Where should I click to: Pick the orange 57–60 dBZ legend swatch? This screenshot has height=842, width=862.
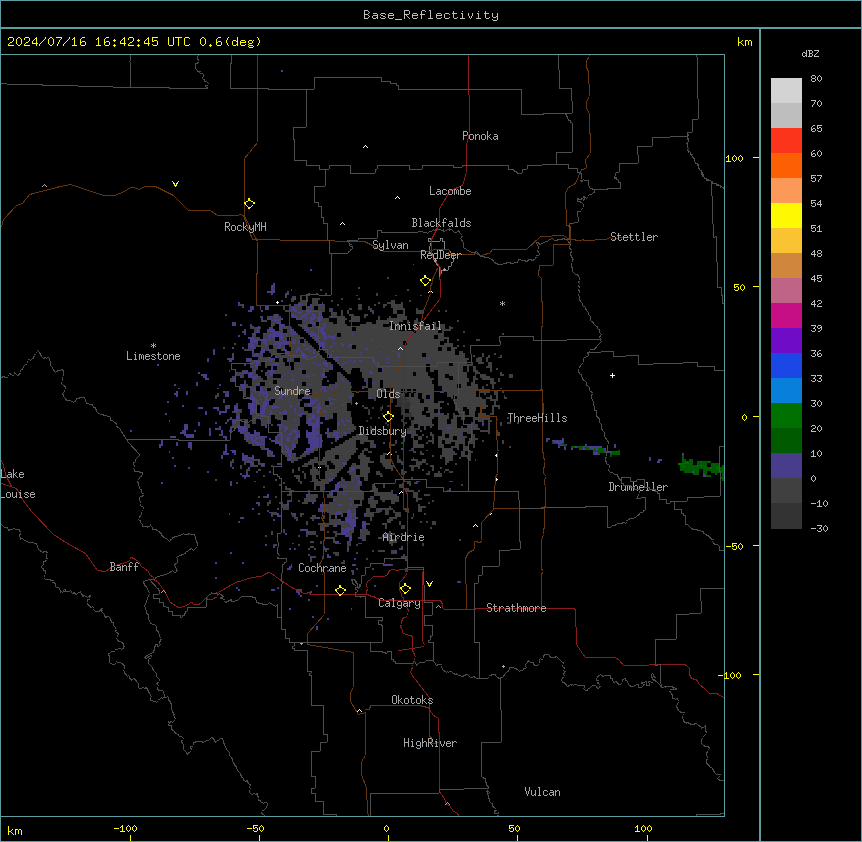tap(786, 165)
